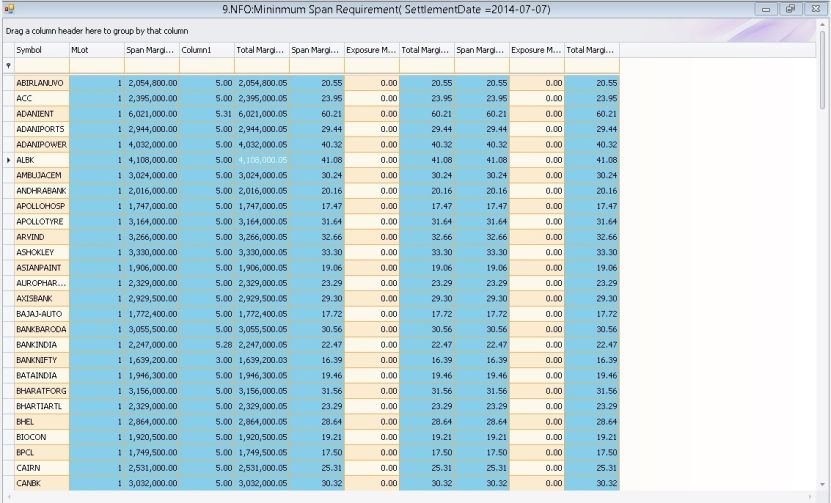Image resolution: width=831 pixels, height=503 pixels.
Task: Select the ADANIENT symbol cell
Action: coord(41,113)
